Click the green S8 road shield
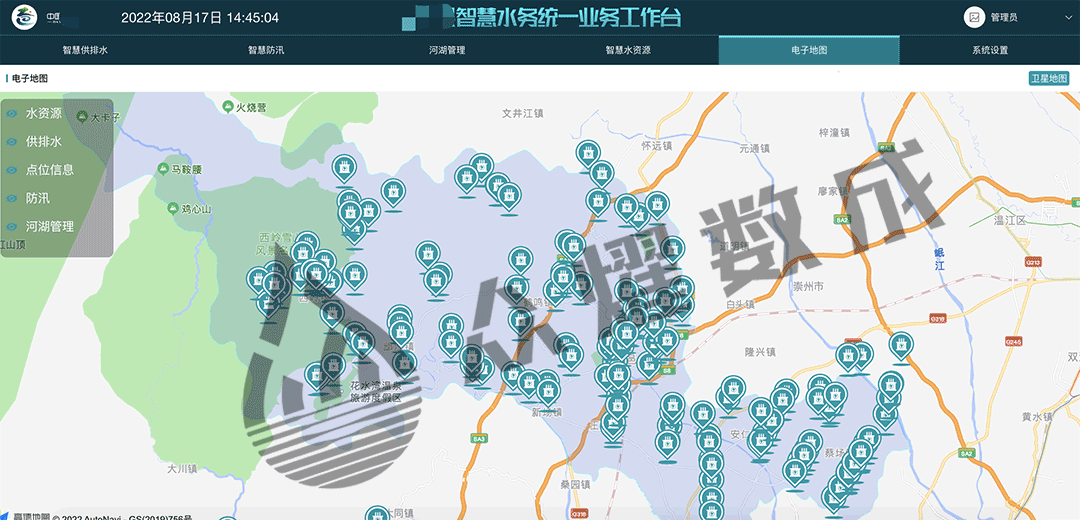Viewport: 1080px width, 520px height. [665, 371]
